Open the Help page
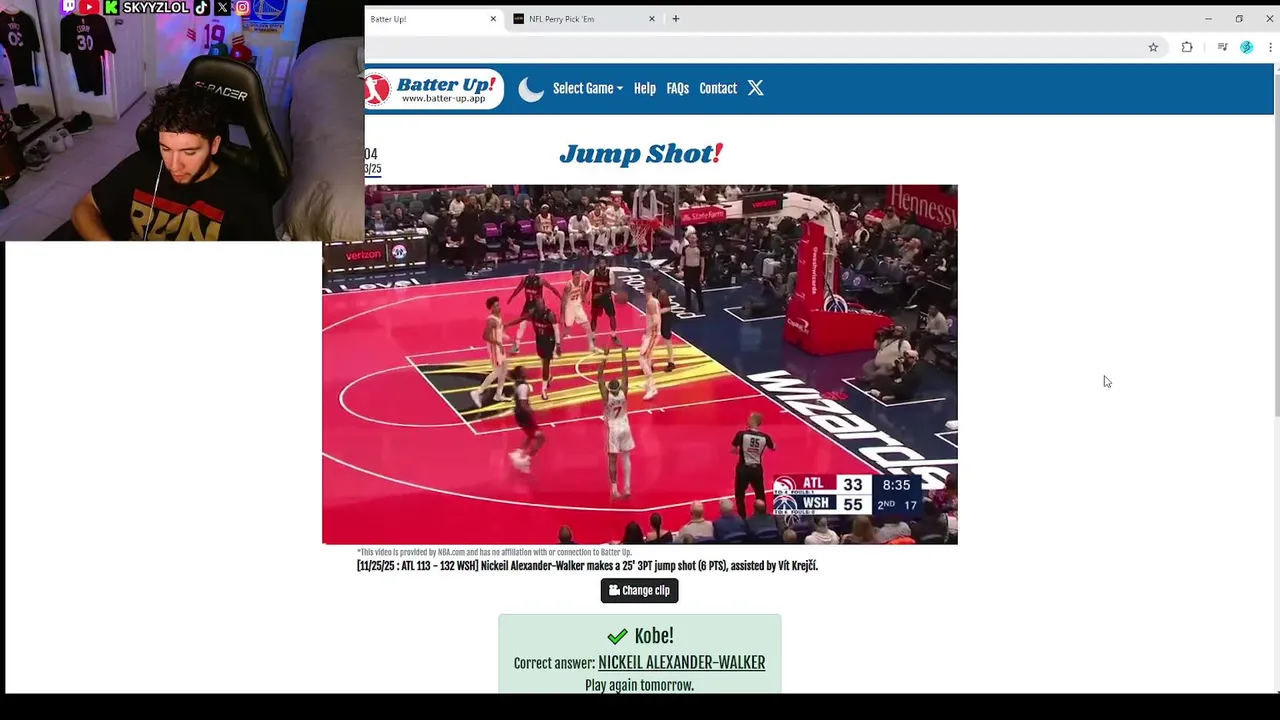Image resolution: width=1280 pixels, height=720 pixels. [x=645, y=88]
